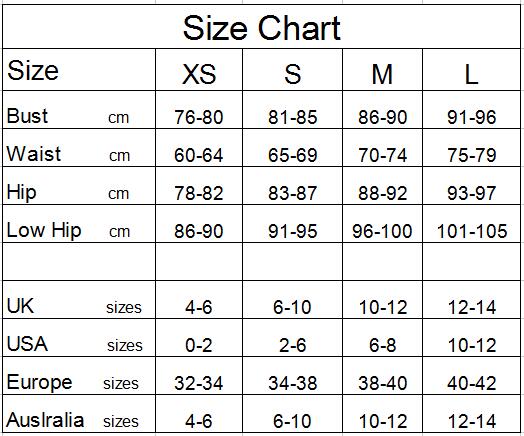The width and height of the screenshot is (524, 436).
Task: Select the USA size 0-2 cell
Action: pyautogui.click(x=199, y=337)
